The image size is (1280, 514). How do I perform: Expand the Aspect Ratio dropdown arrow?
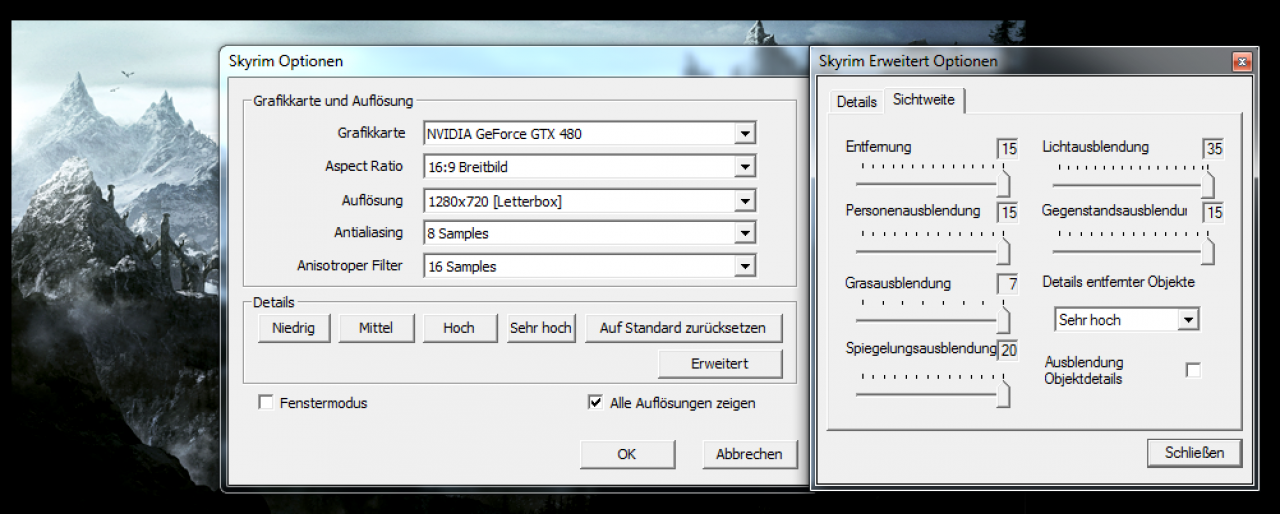point(744,167)
